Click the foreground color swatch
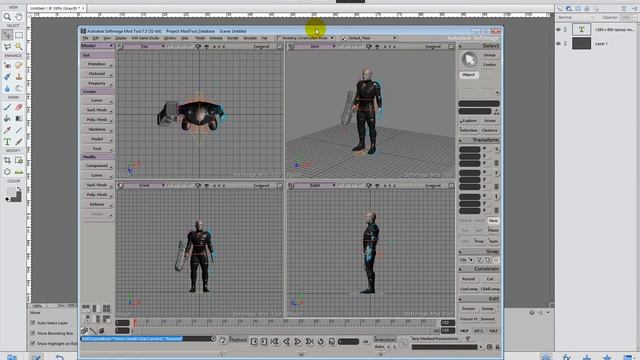The height and width of the screenshot is (360, 640). click(x=10, y=192)
